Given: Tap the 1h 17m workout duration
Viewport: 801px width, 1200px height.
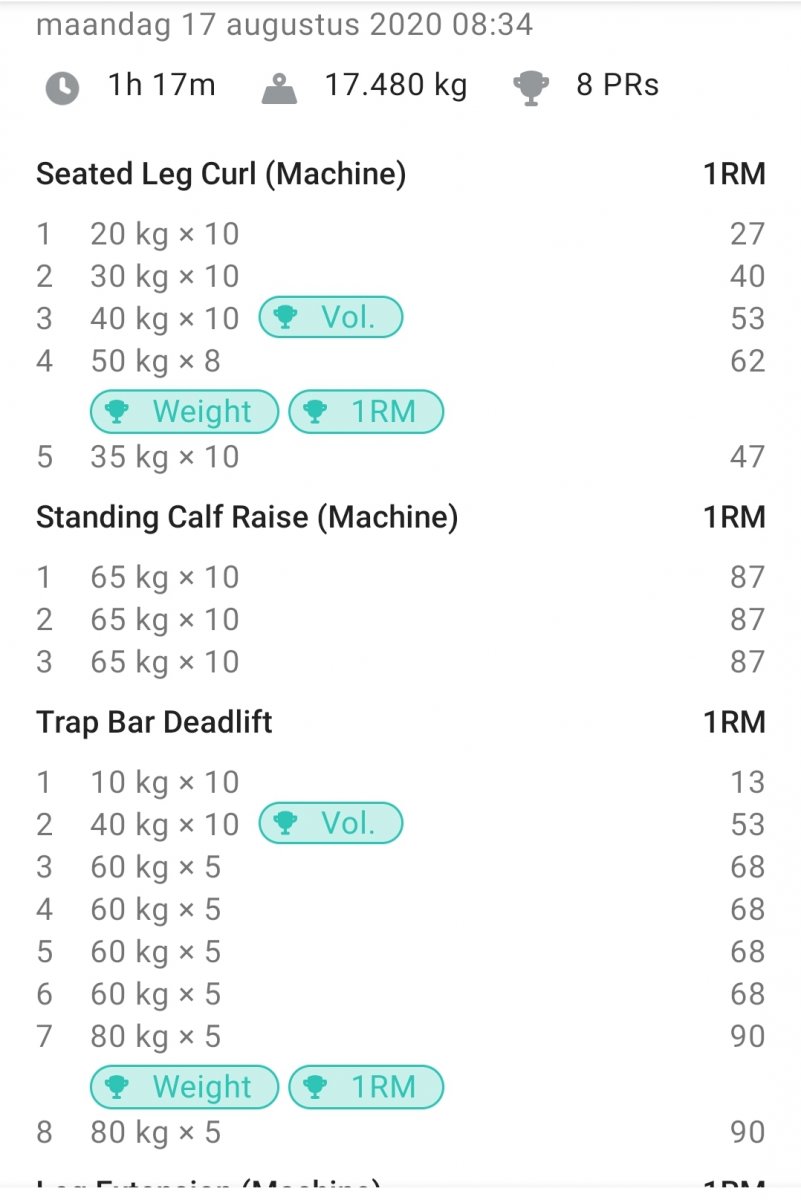Looking at the screenshot, I should tap(161, 86).
